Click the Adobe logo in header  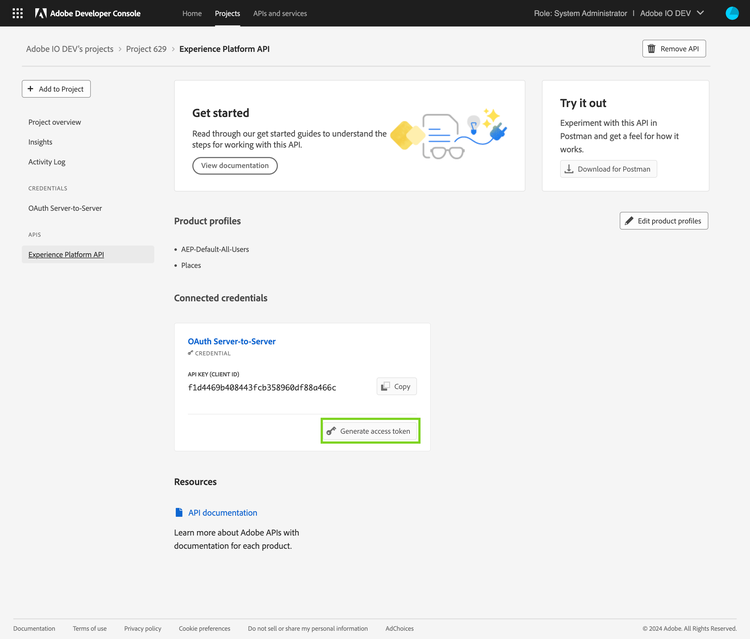(40, 13)
